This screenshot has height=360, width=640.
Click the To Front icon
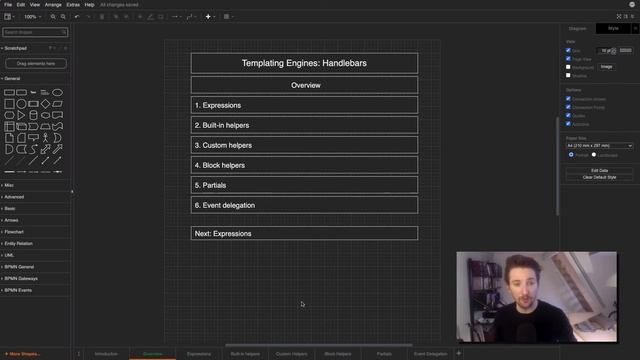point(116,17)
